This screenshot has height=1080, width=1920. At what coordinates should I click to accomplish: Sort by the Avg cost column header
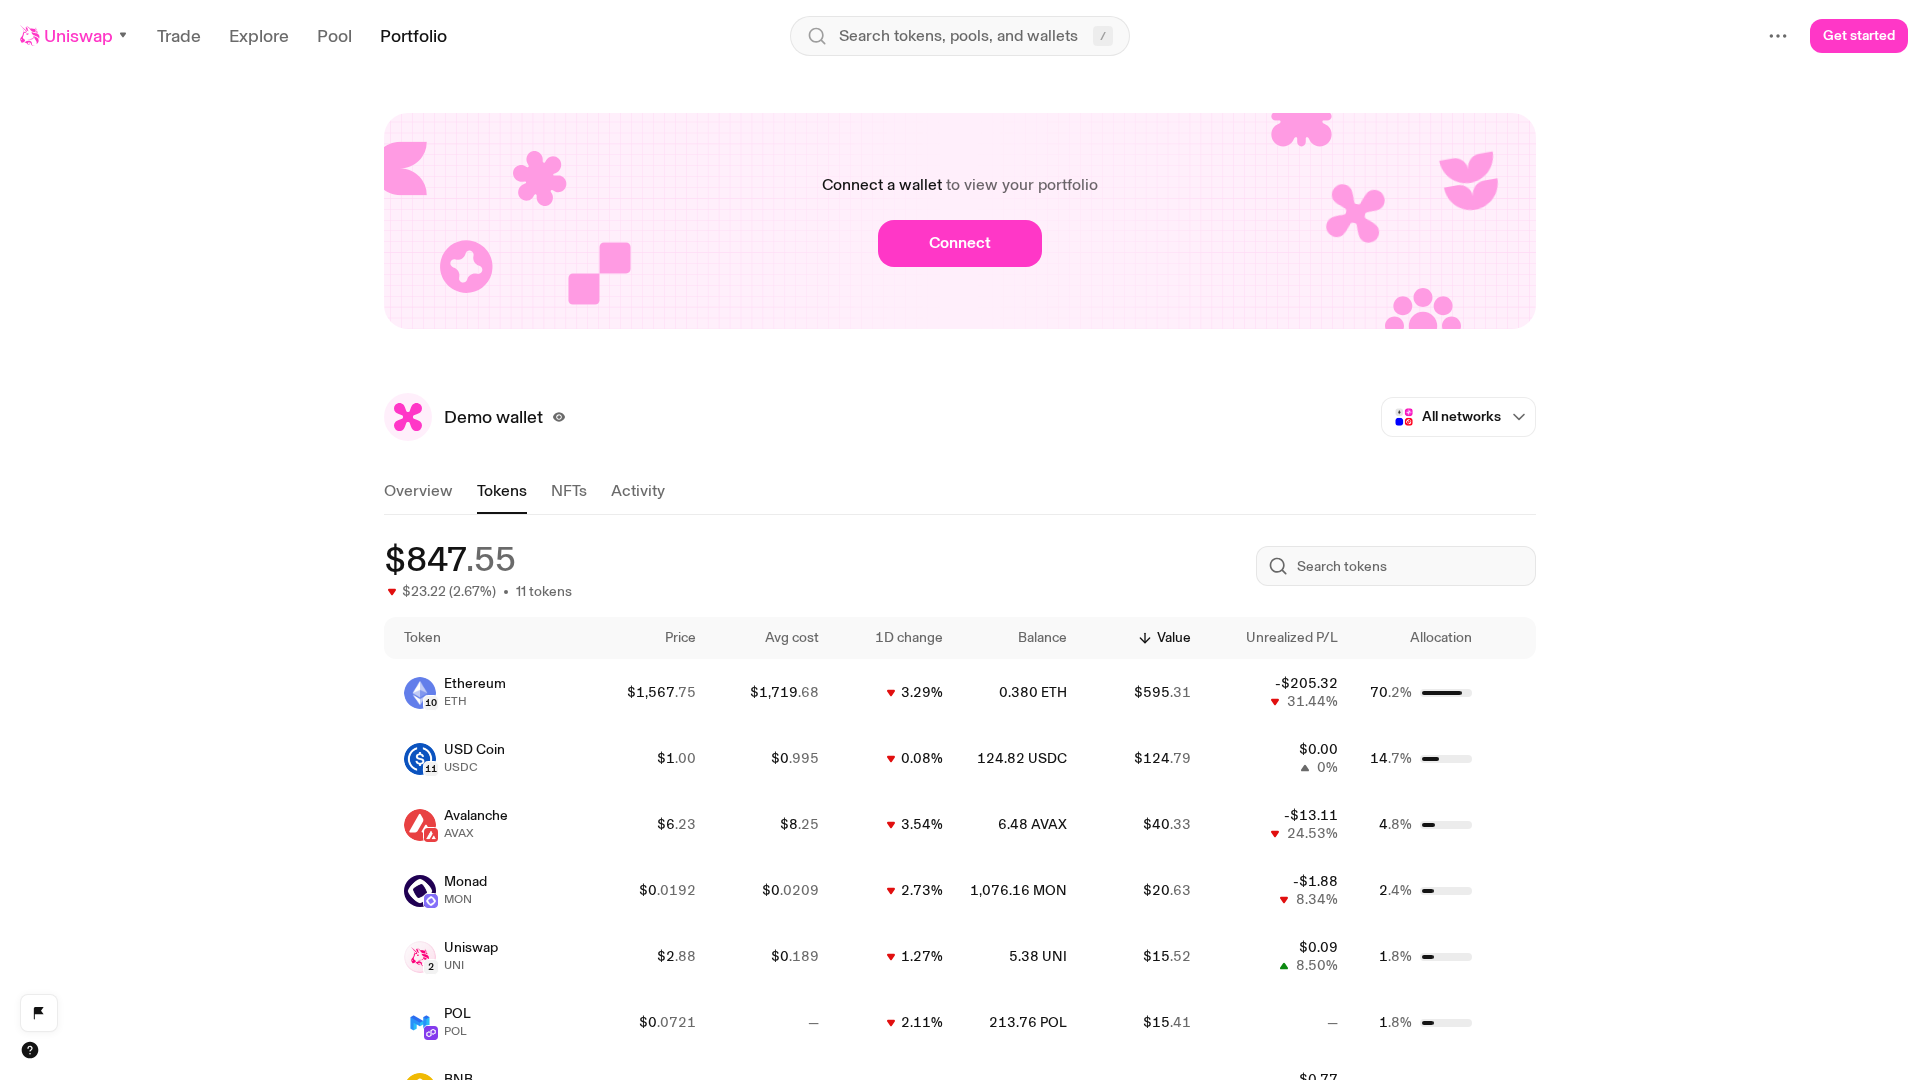(x=792, y=638)
